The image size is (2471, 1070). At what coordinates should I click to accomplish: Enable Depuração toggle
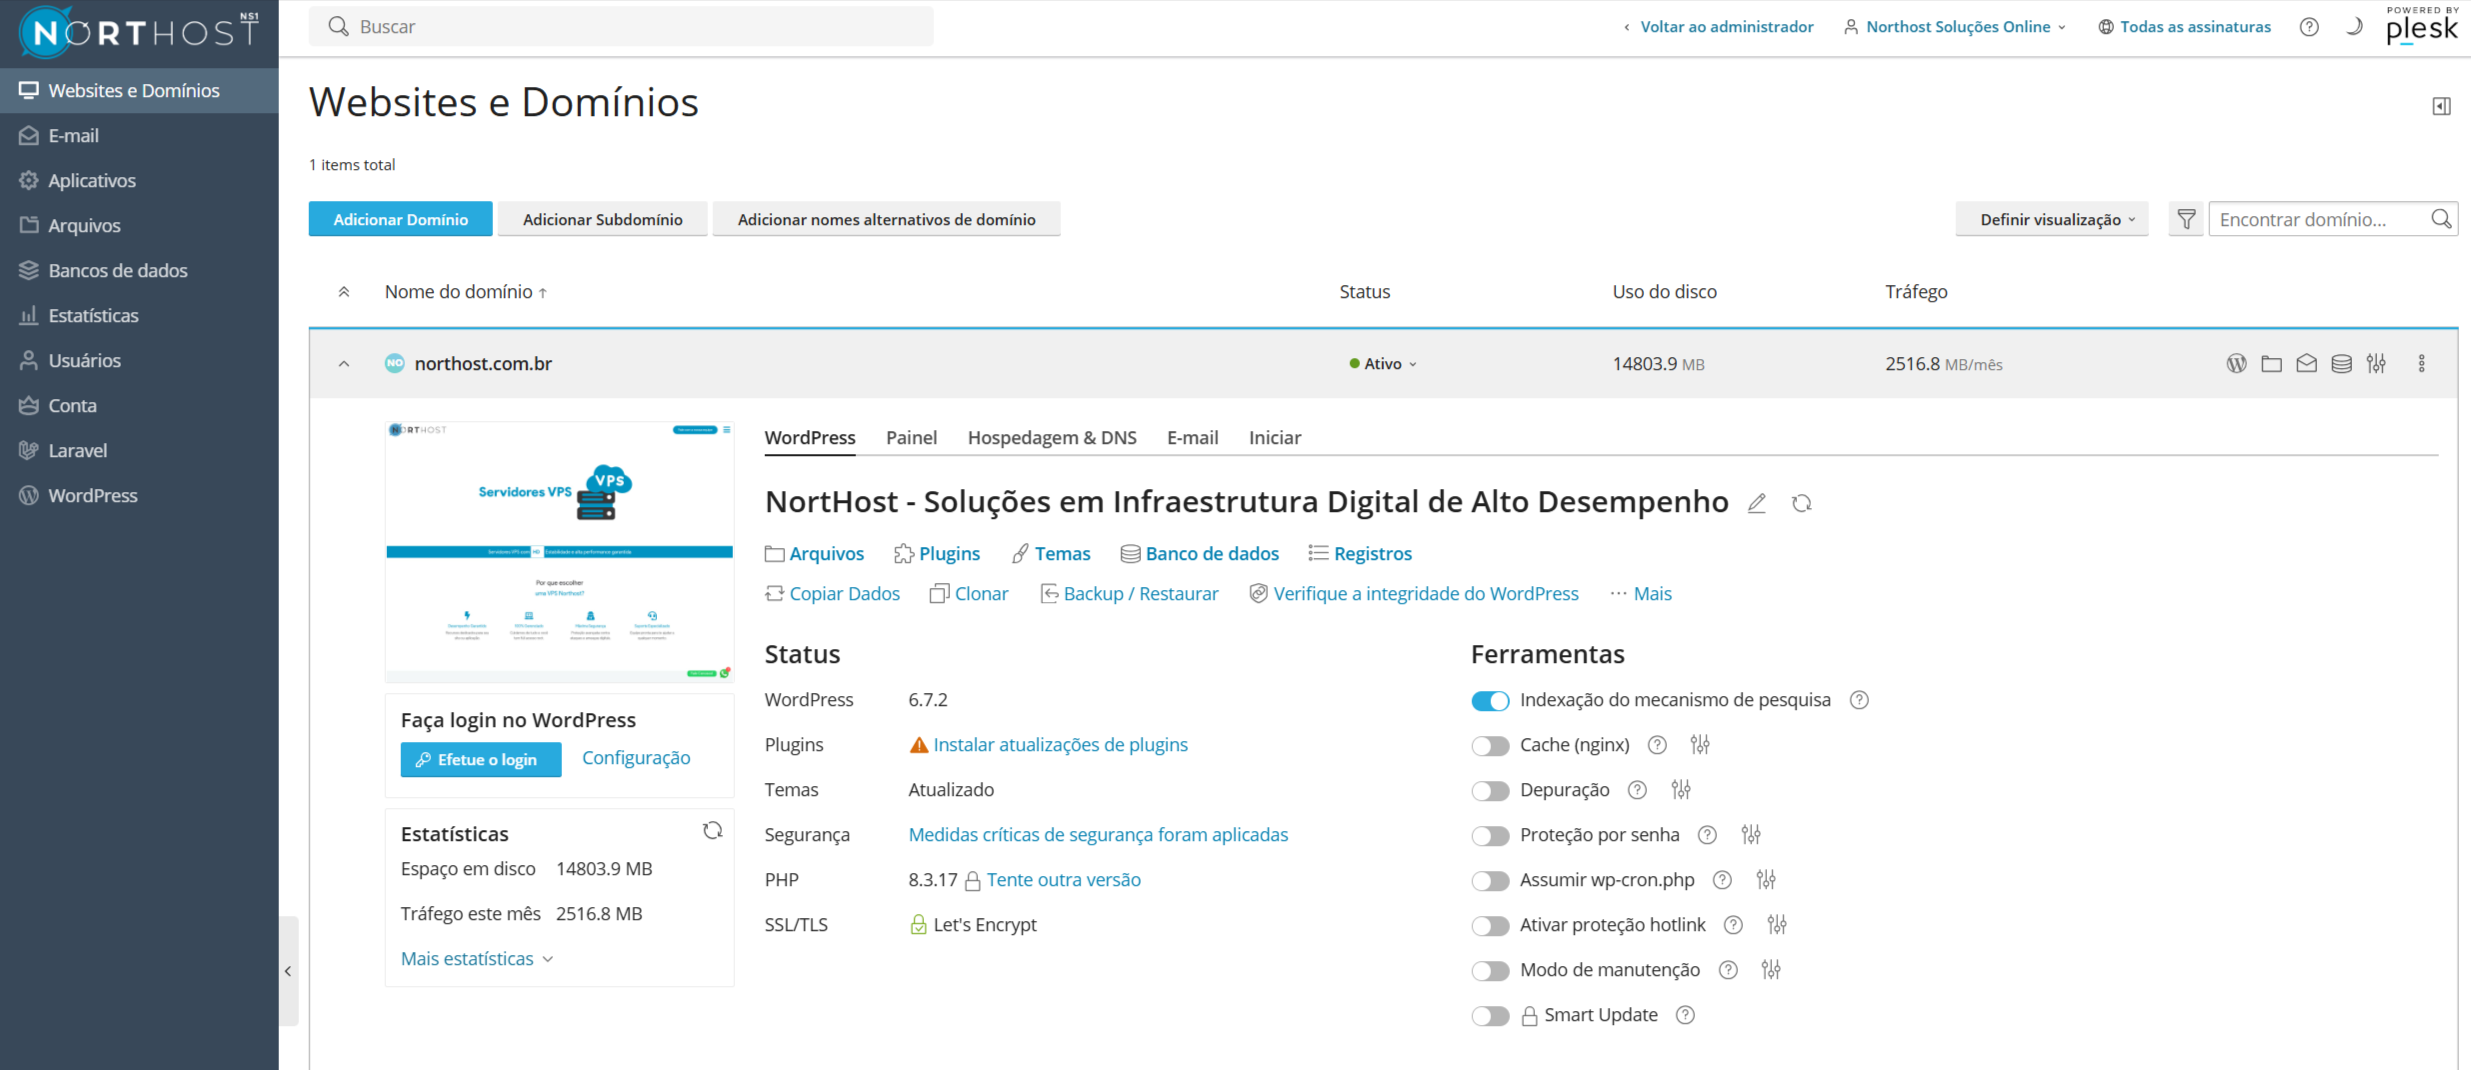click(1490, 791)
